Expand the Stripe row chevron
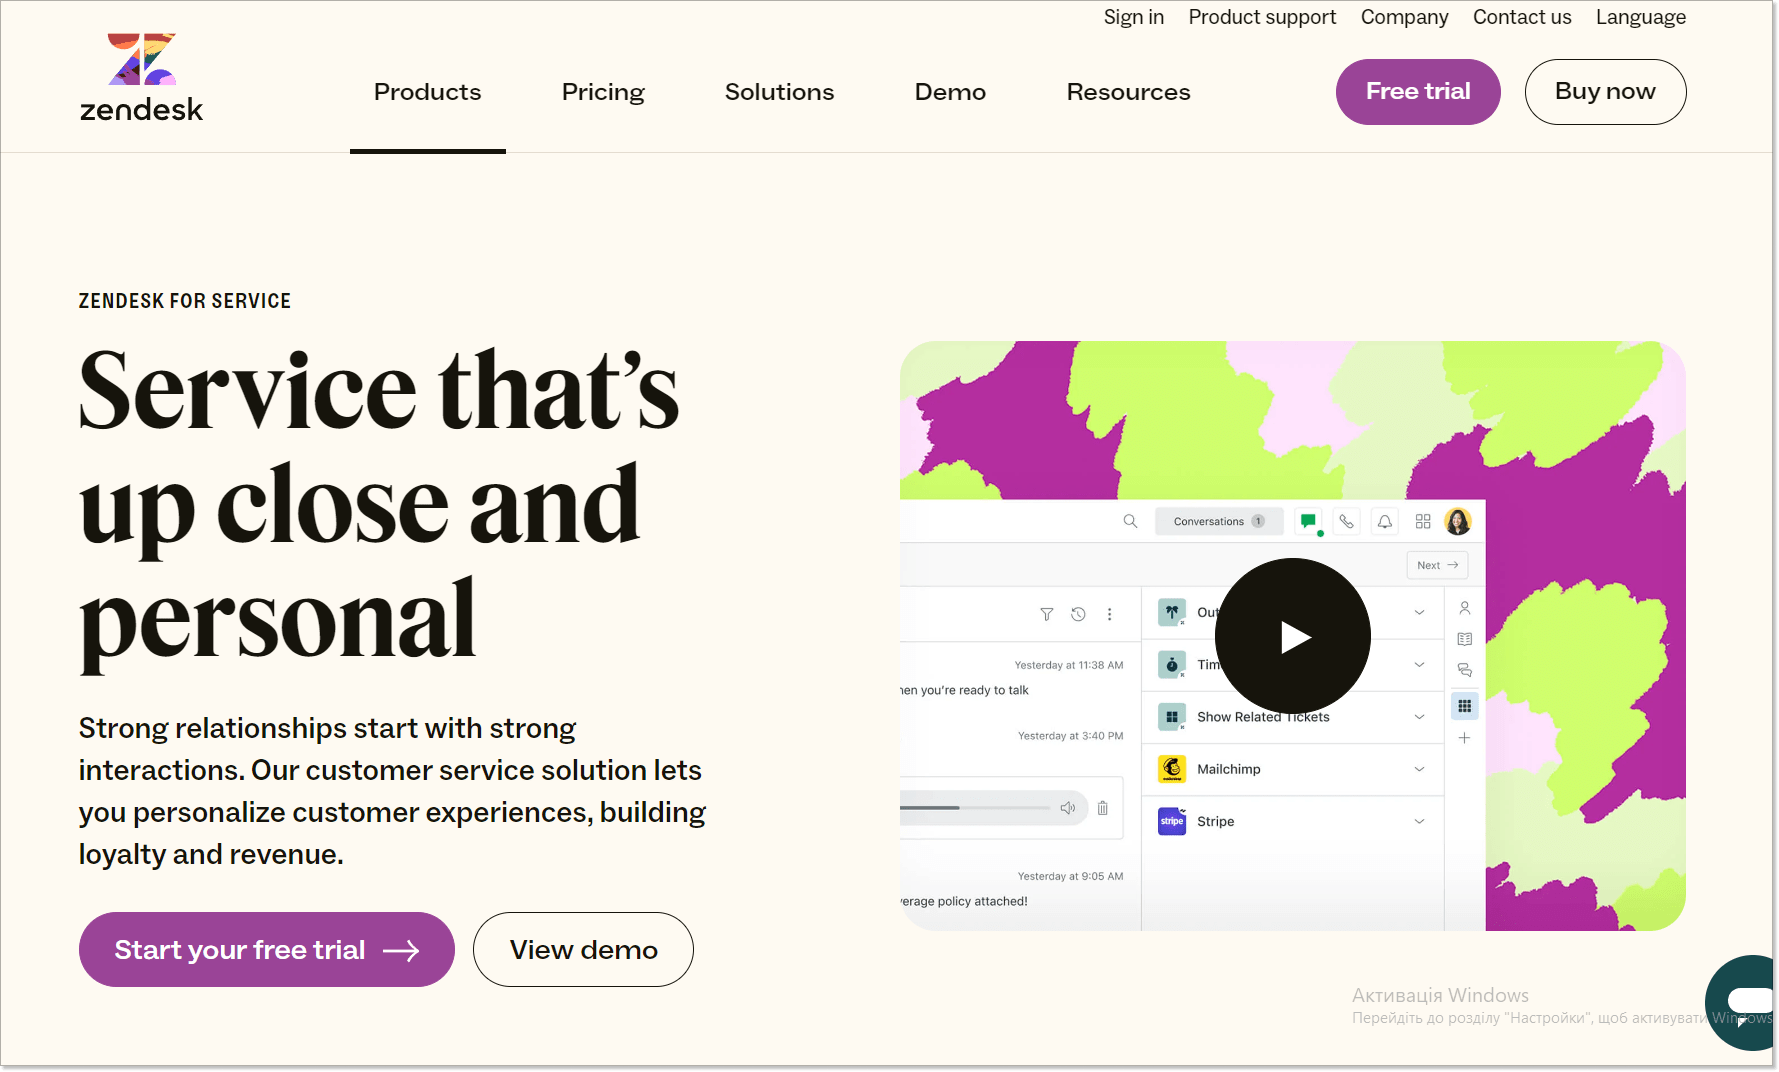This screenshot has width=1779, height=1072. [1419, 821]
